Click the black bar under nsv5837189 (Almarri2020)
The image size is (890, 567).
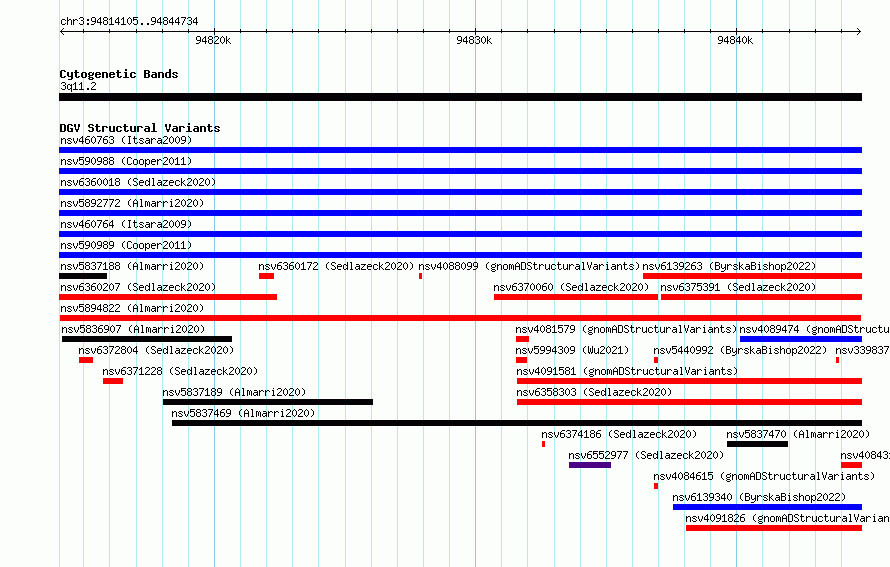tap(268, 402)
